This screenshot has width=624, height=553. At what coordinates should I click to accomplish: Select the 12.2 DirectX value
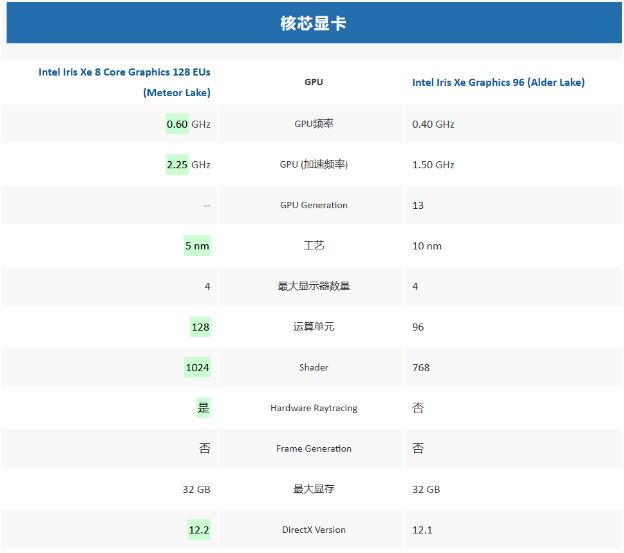coord(199,530)
